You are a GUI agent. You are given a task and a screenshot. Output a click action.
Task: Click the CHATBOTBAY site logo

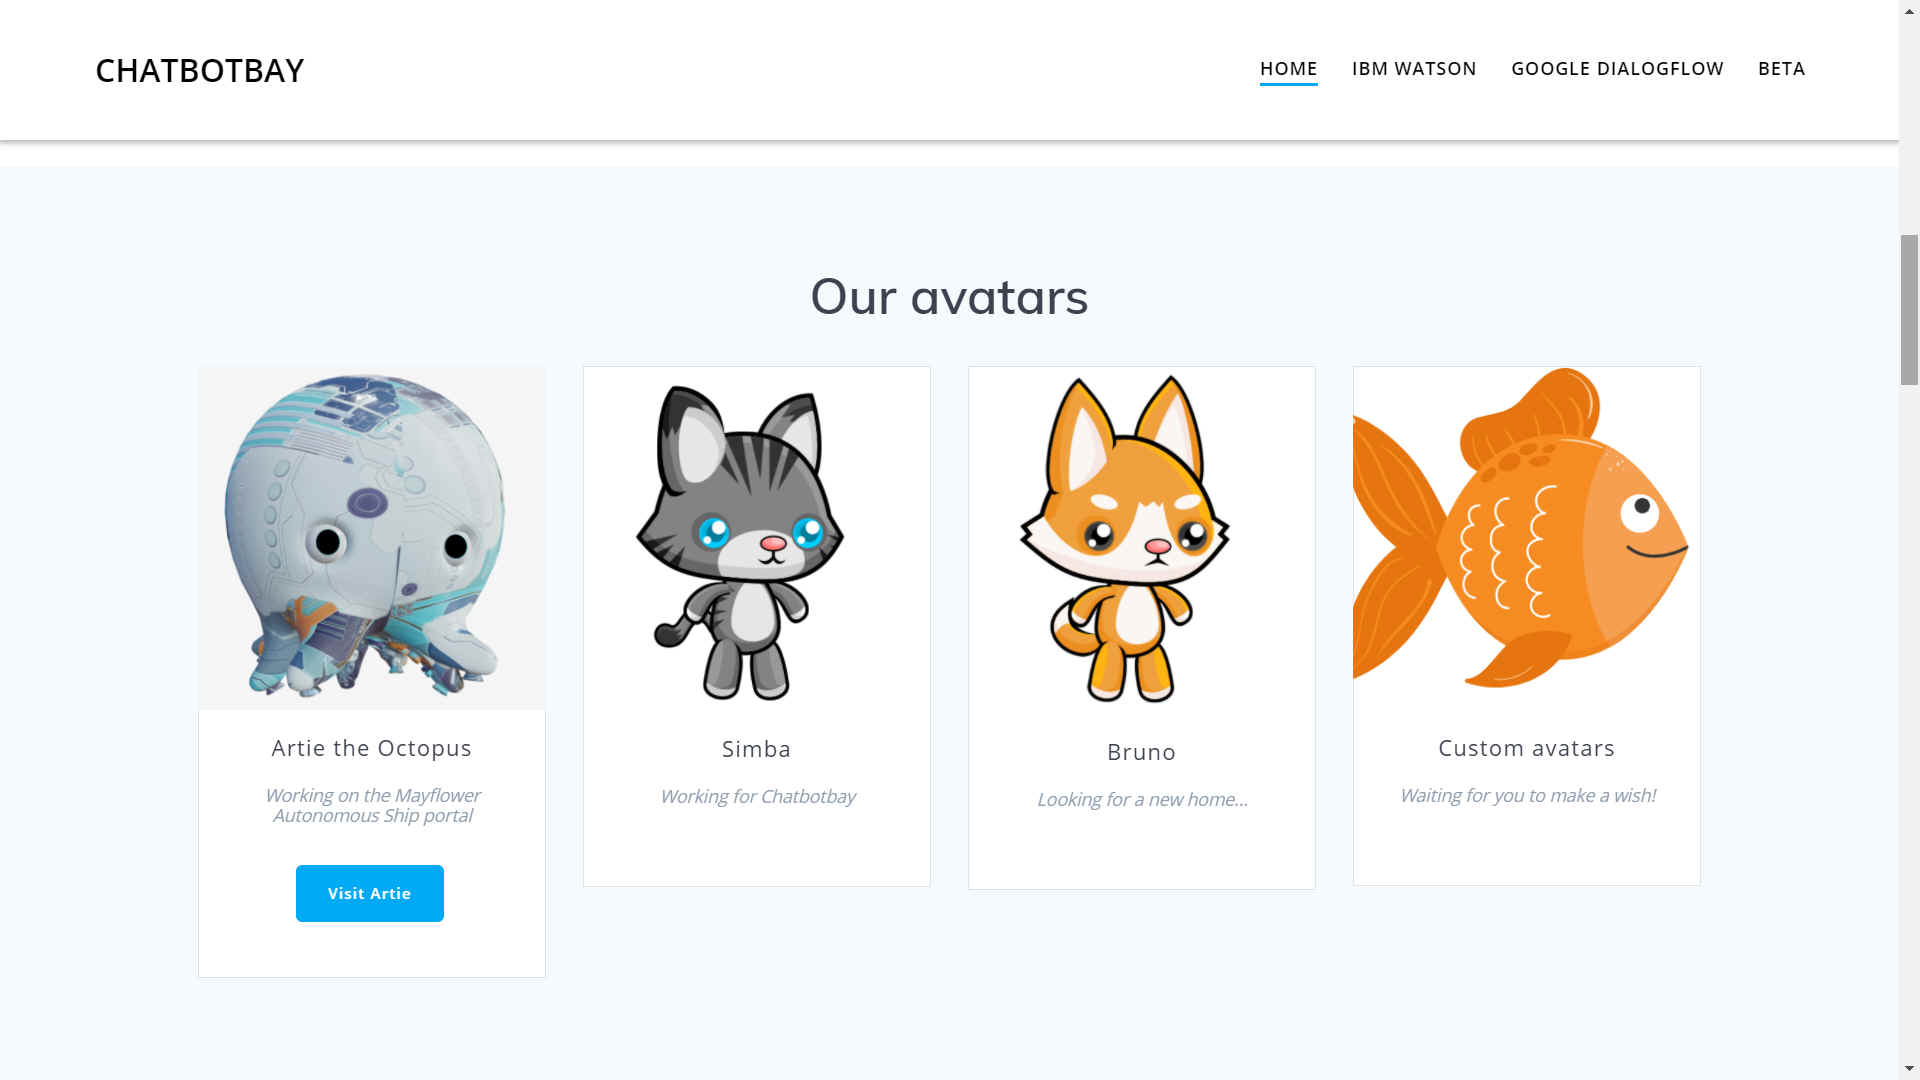click(200, 70)
